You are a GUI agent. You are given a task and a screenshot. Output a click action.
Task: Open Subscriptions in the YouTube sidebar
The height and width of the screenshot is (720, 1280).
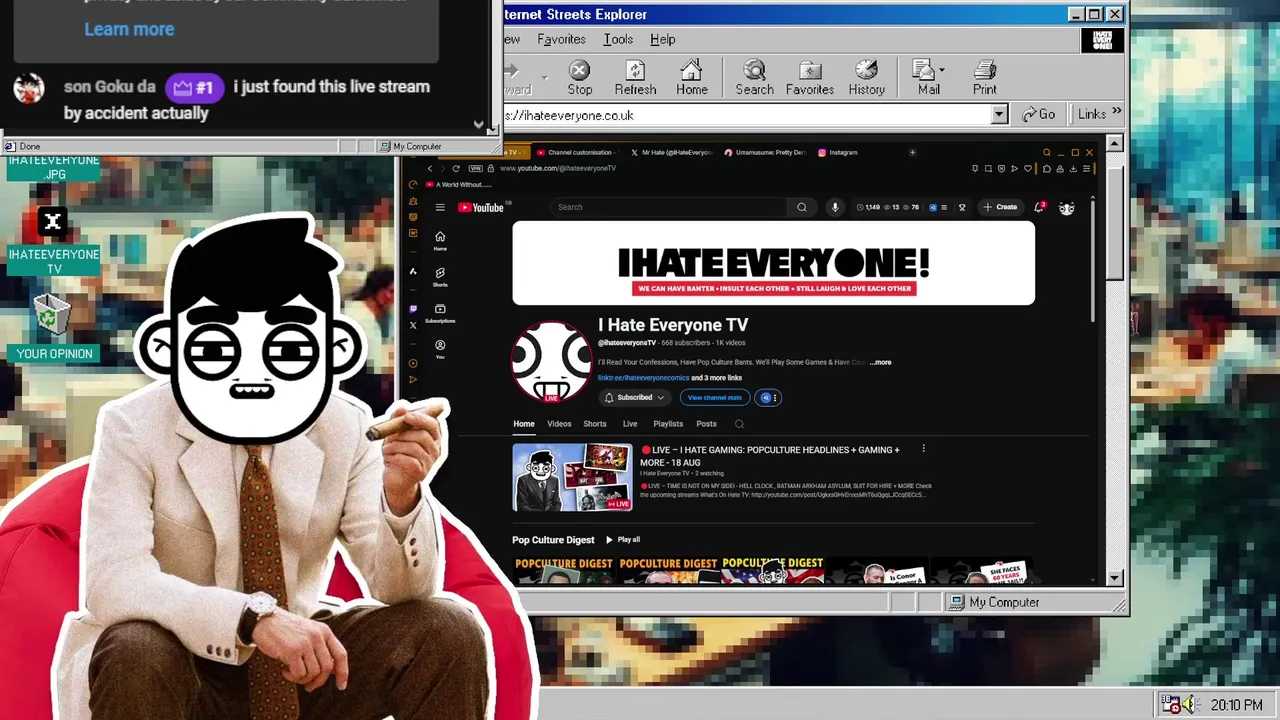(x=440, y=313)
